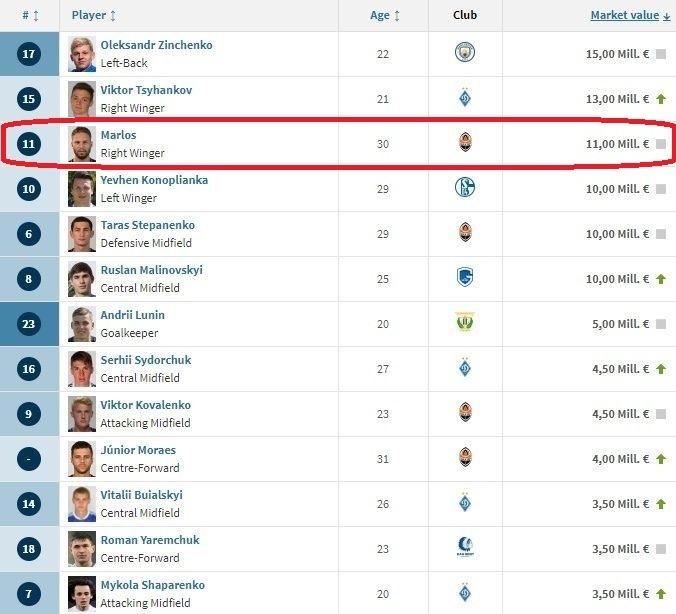Sort table by shirt number column
Screen dimensions: 676x614
pos(30,15)
